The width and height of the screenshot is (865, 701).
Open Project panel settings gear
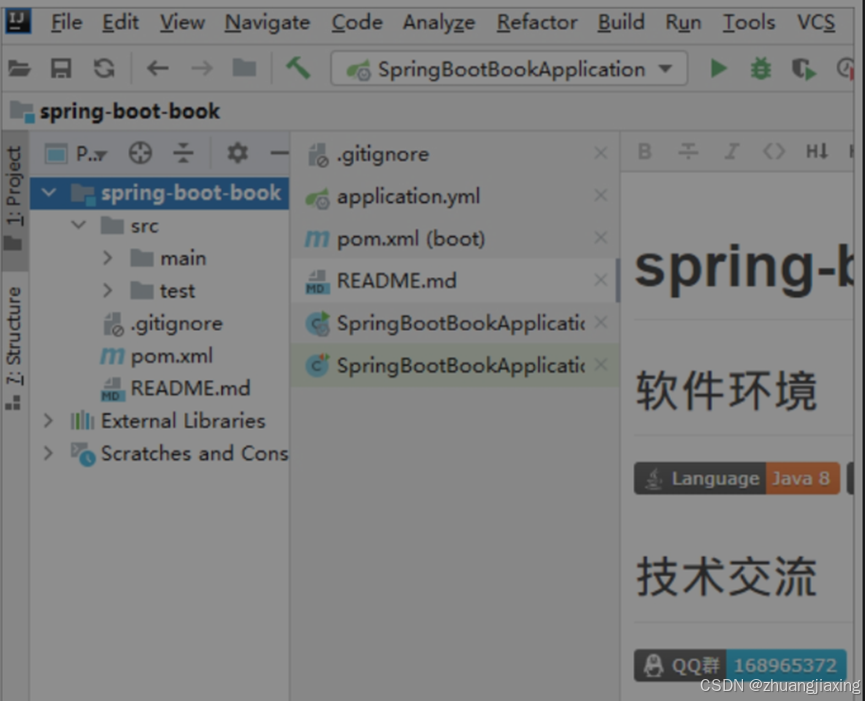point(238,153)
